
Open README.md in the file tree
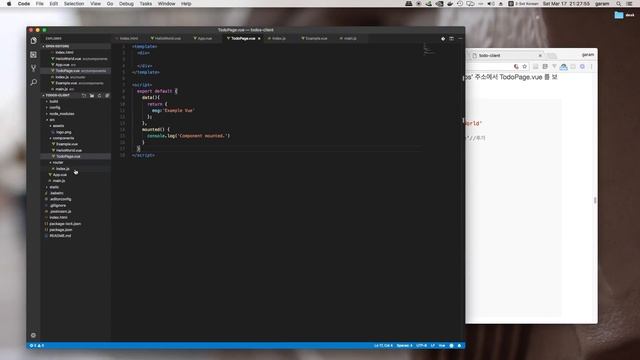pos(60,236)
